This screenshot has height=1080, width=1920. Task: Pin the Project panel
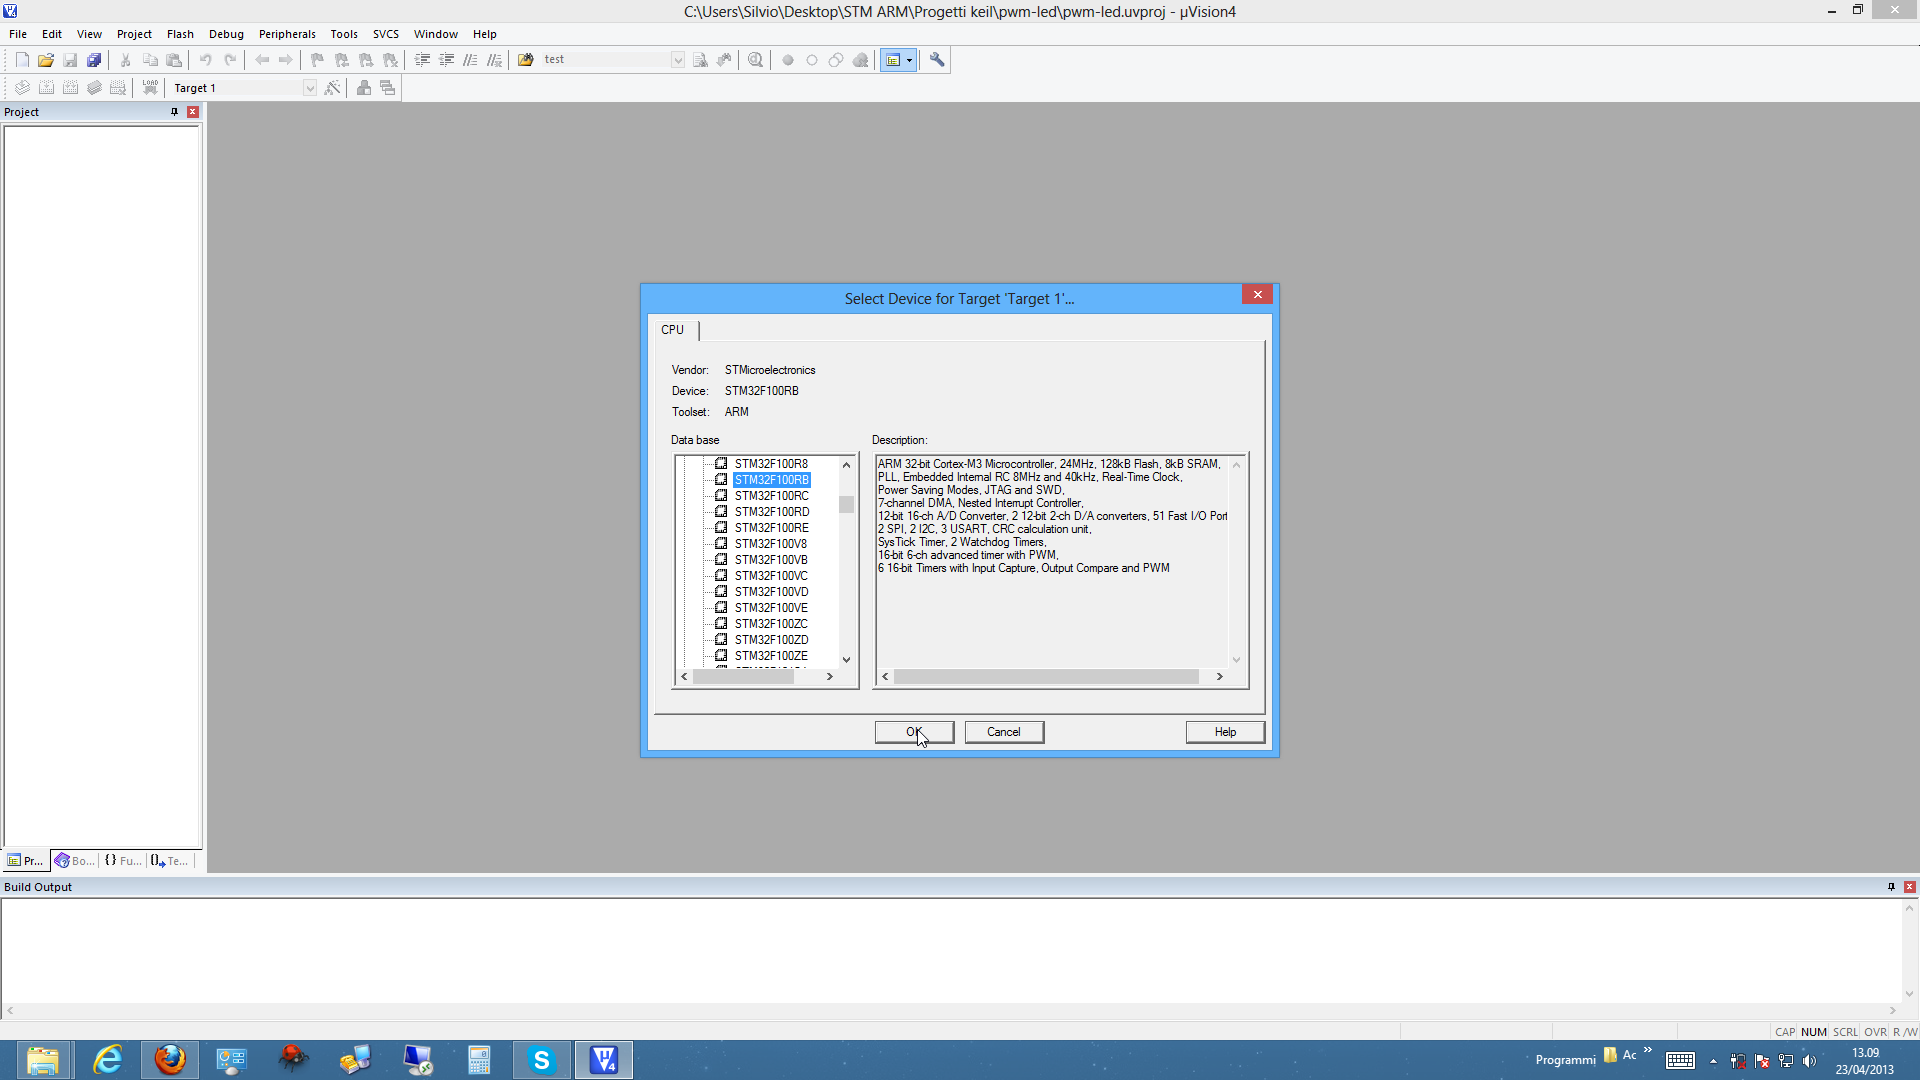coord(174,112)
